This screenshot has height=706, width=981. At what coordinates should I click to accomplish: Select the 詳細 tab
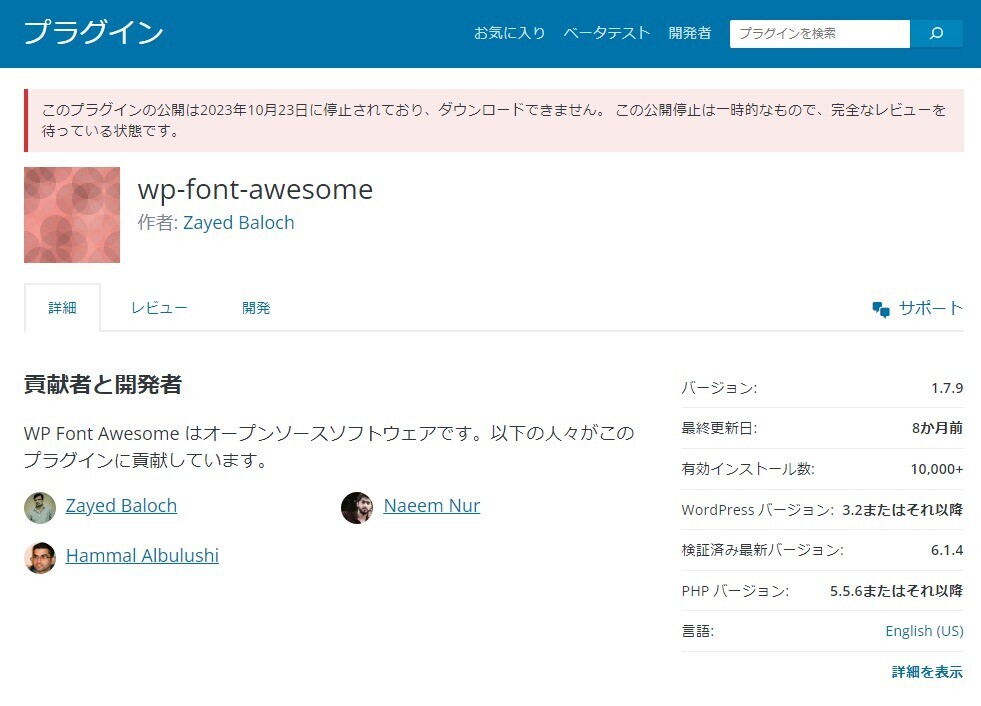click(62, 307)
